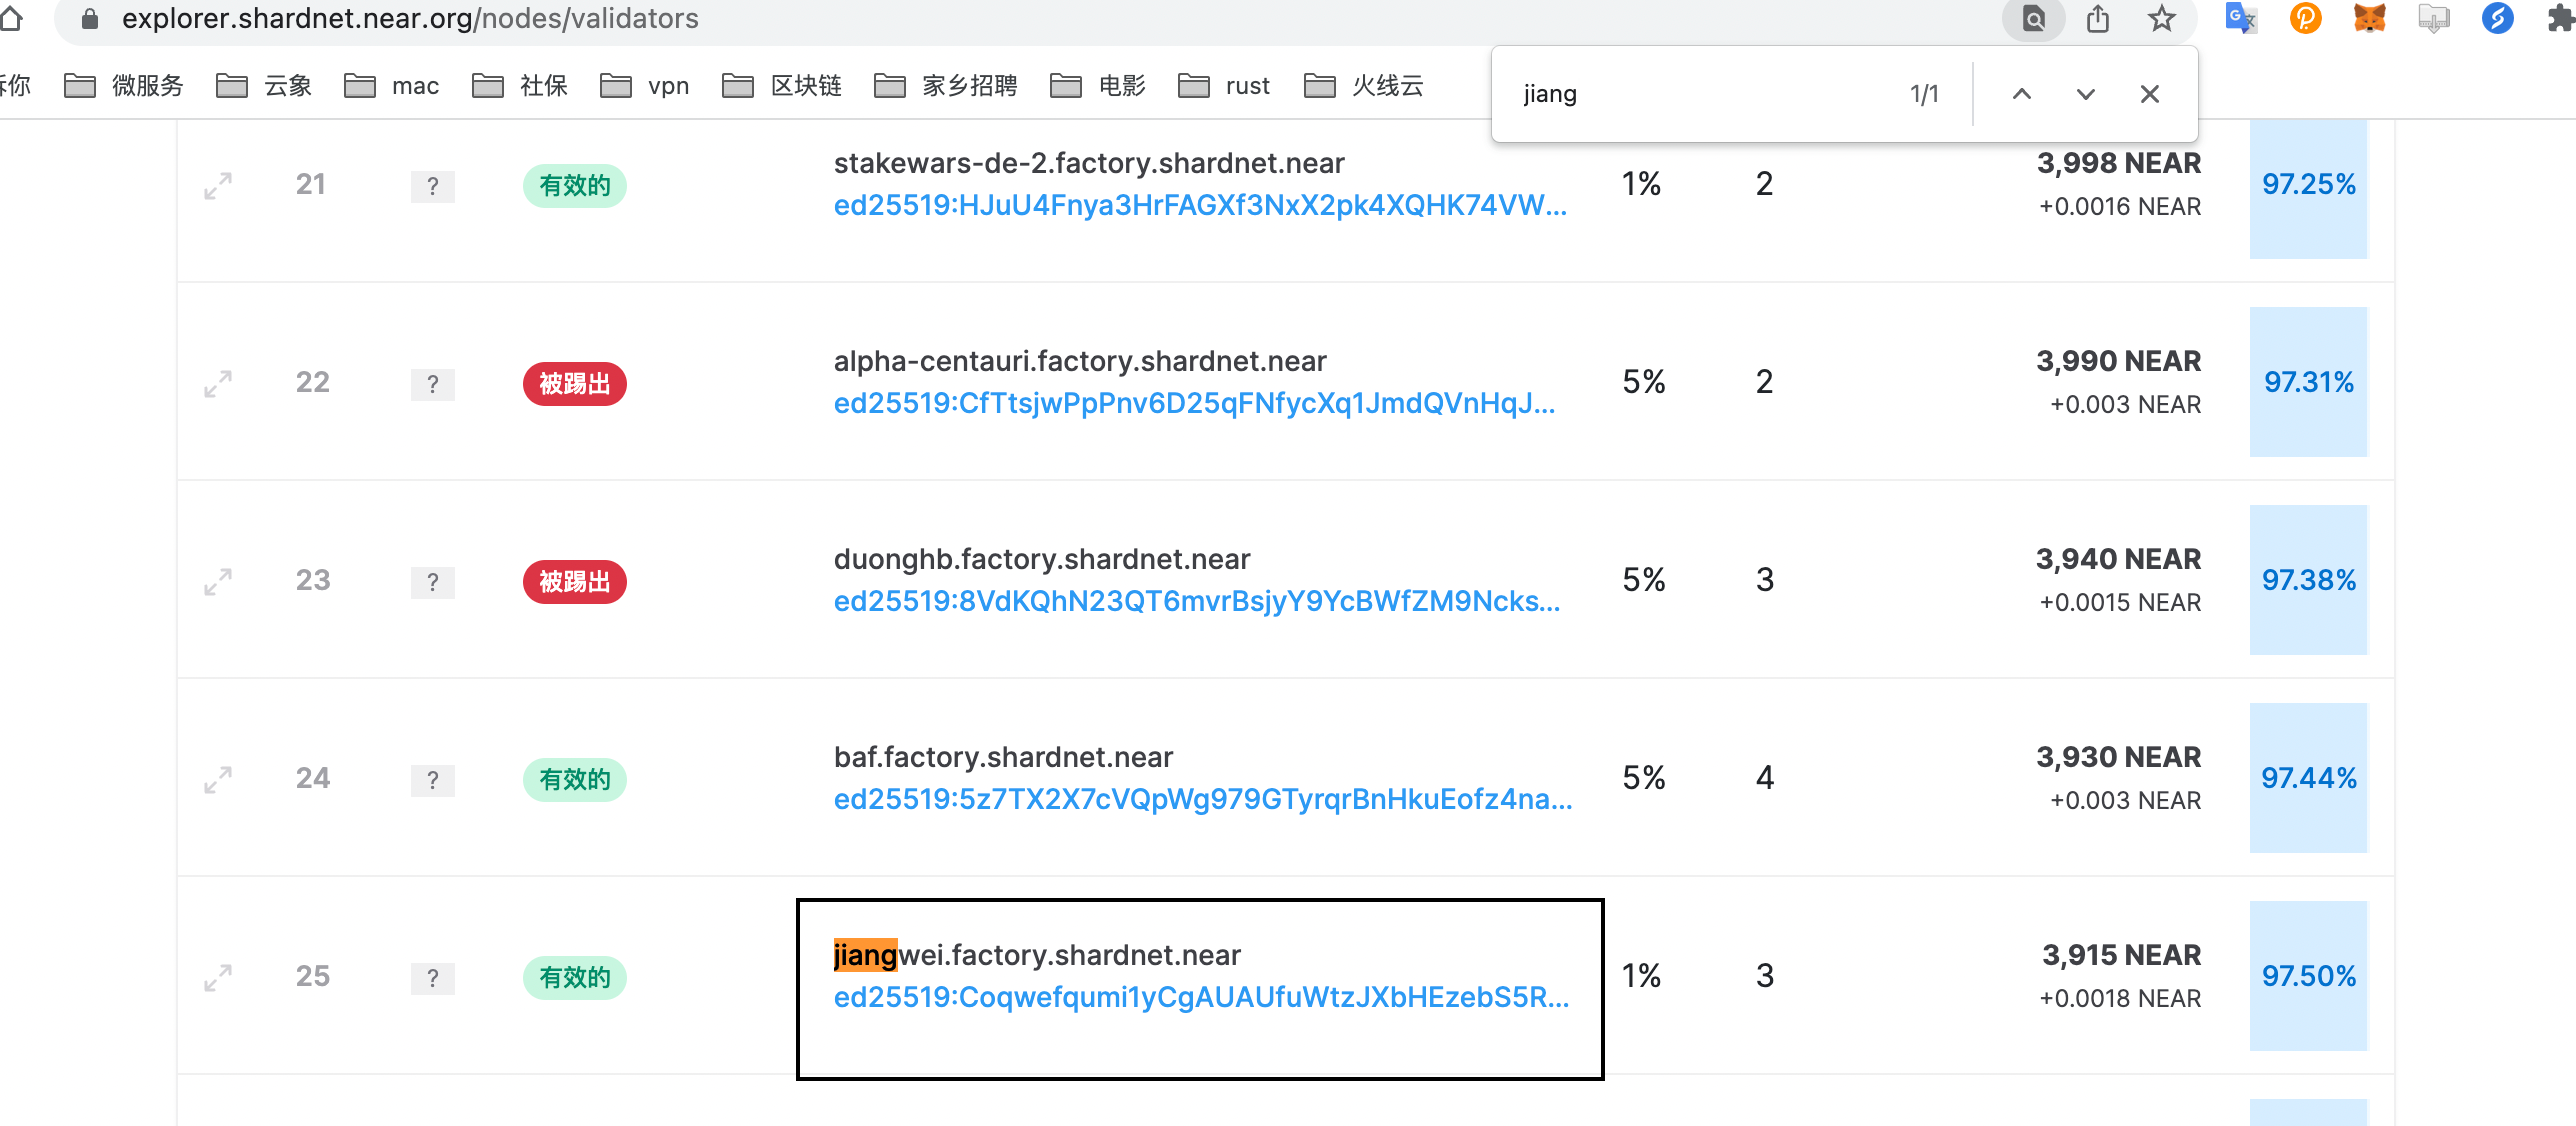The width and height of the screenshot is (2576, 1126).
Task: Open the Google Translate extension icon
Action: click(2240, 19)
